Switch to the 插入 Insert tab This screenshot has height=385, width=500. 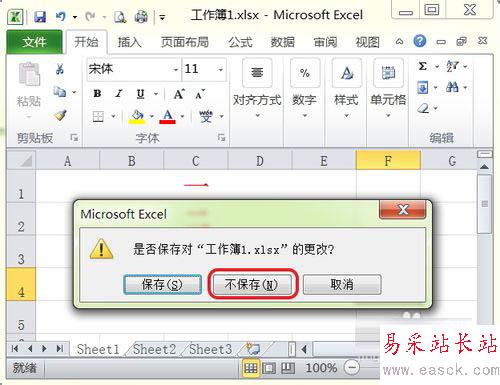129,42
